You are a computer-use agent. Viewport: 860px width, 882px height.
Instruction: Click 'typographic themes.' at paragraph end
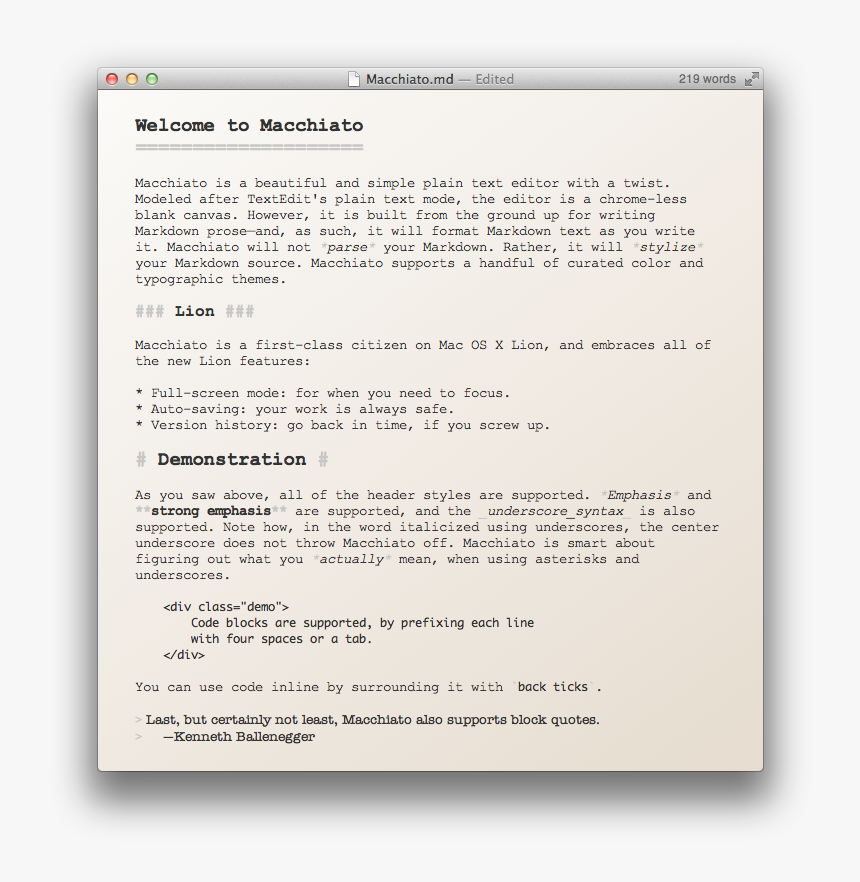[x=211, y=279]
